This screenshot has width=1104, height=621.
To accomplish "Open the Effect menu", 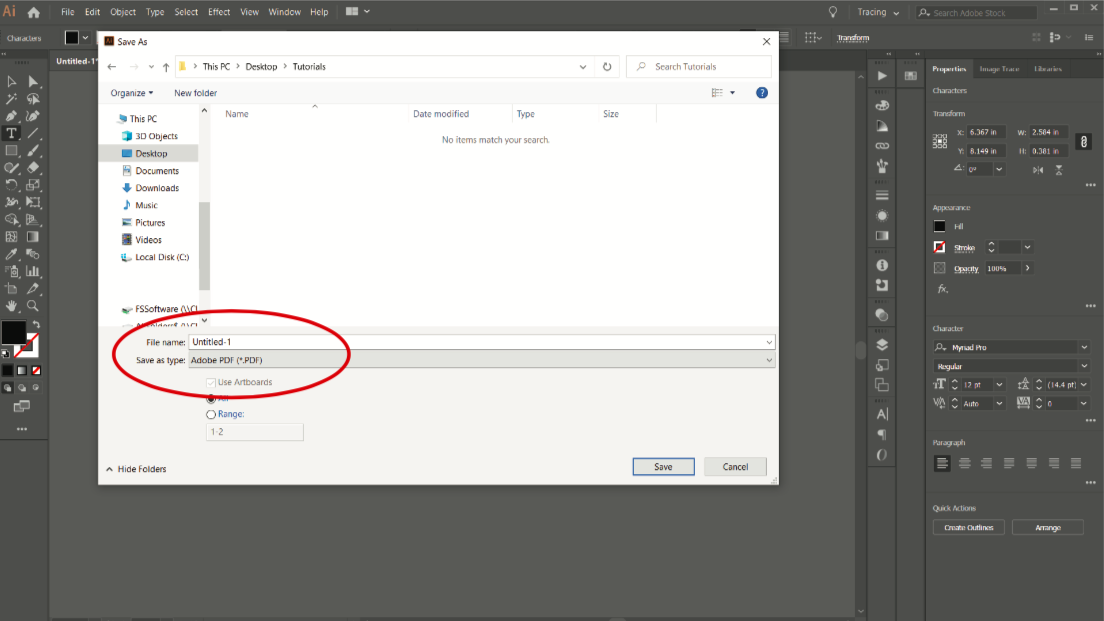I will [x=218, y=12].
